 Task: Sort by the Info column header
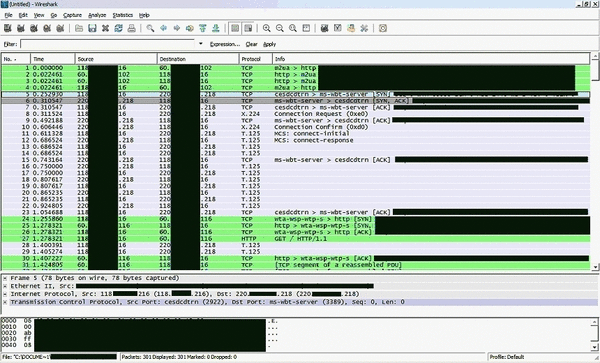click(431, 59)
